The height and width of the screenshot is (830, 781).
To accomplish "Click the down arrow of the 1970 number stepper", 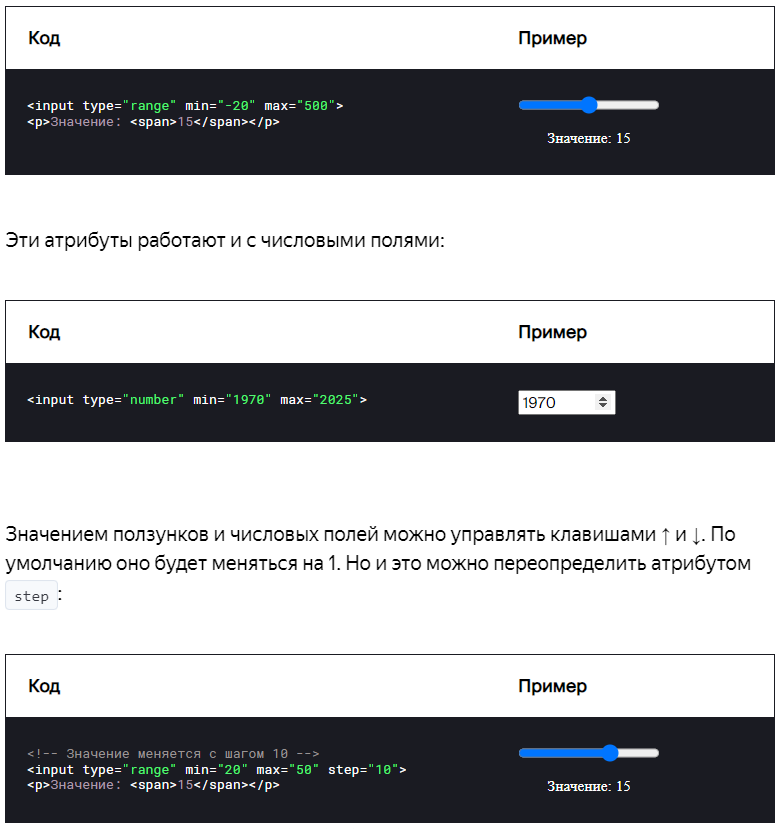I will click(x=603, y=405).
